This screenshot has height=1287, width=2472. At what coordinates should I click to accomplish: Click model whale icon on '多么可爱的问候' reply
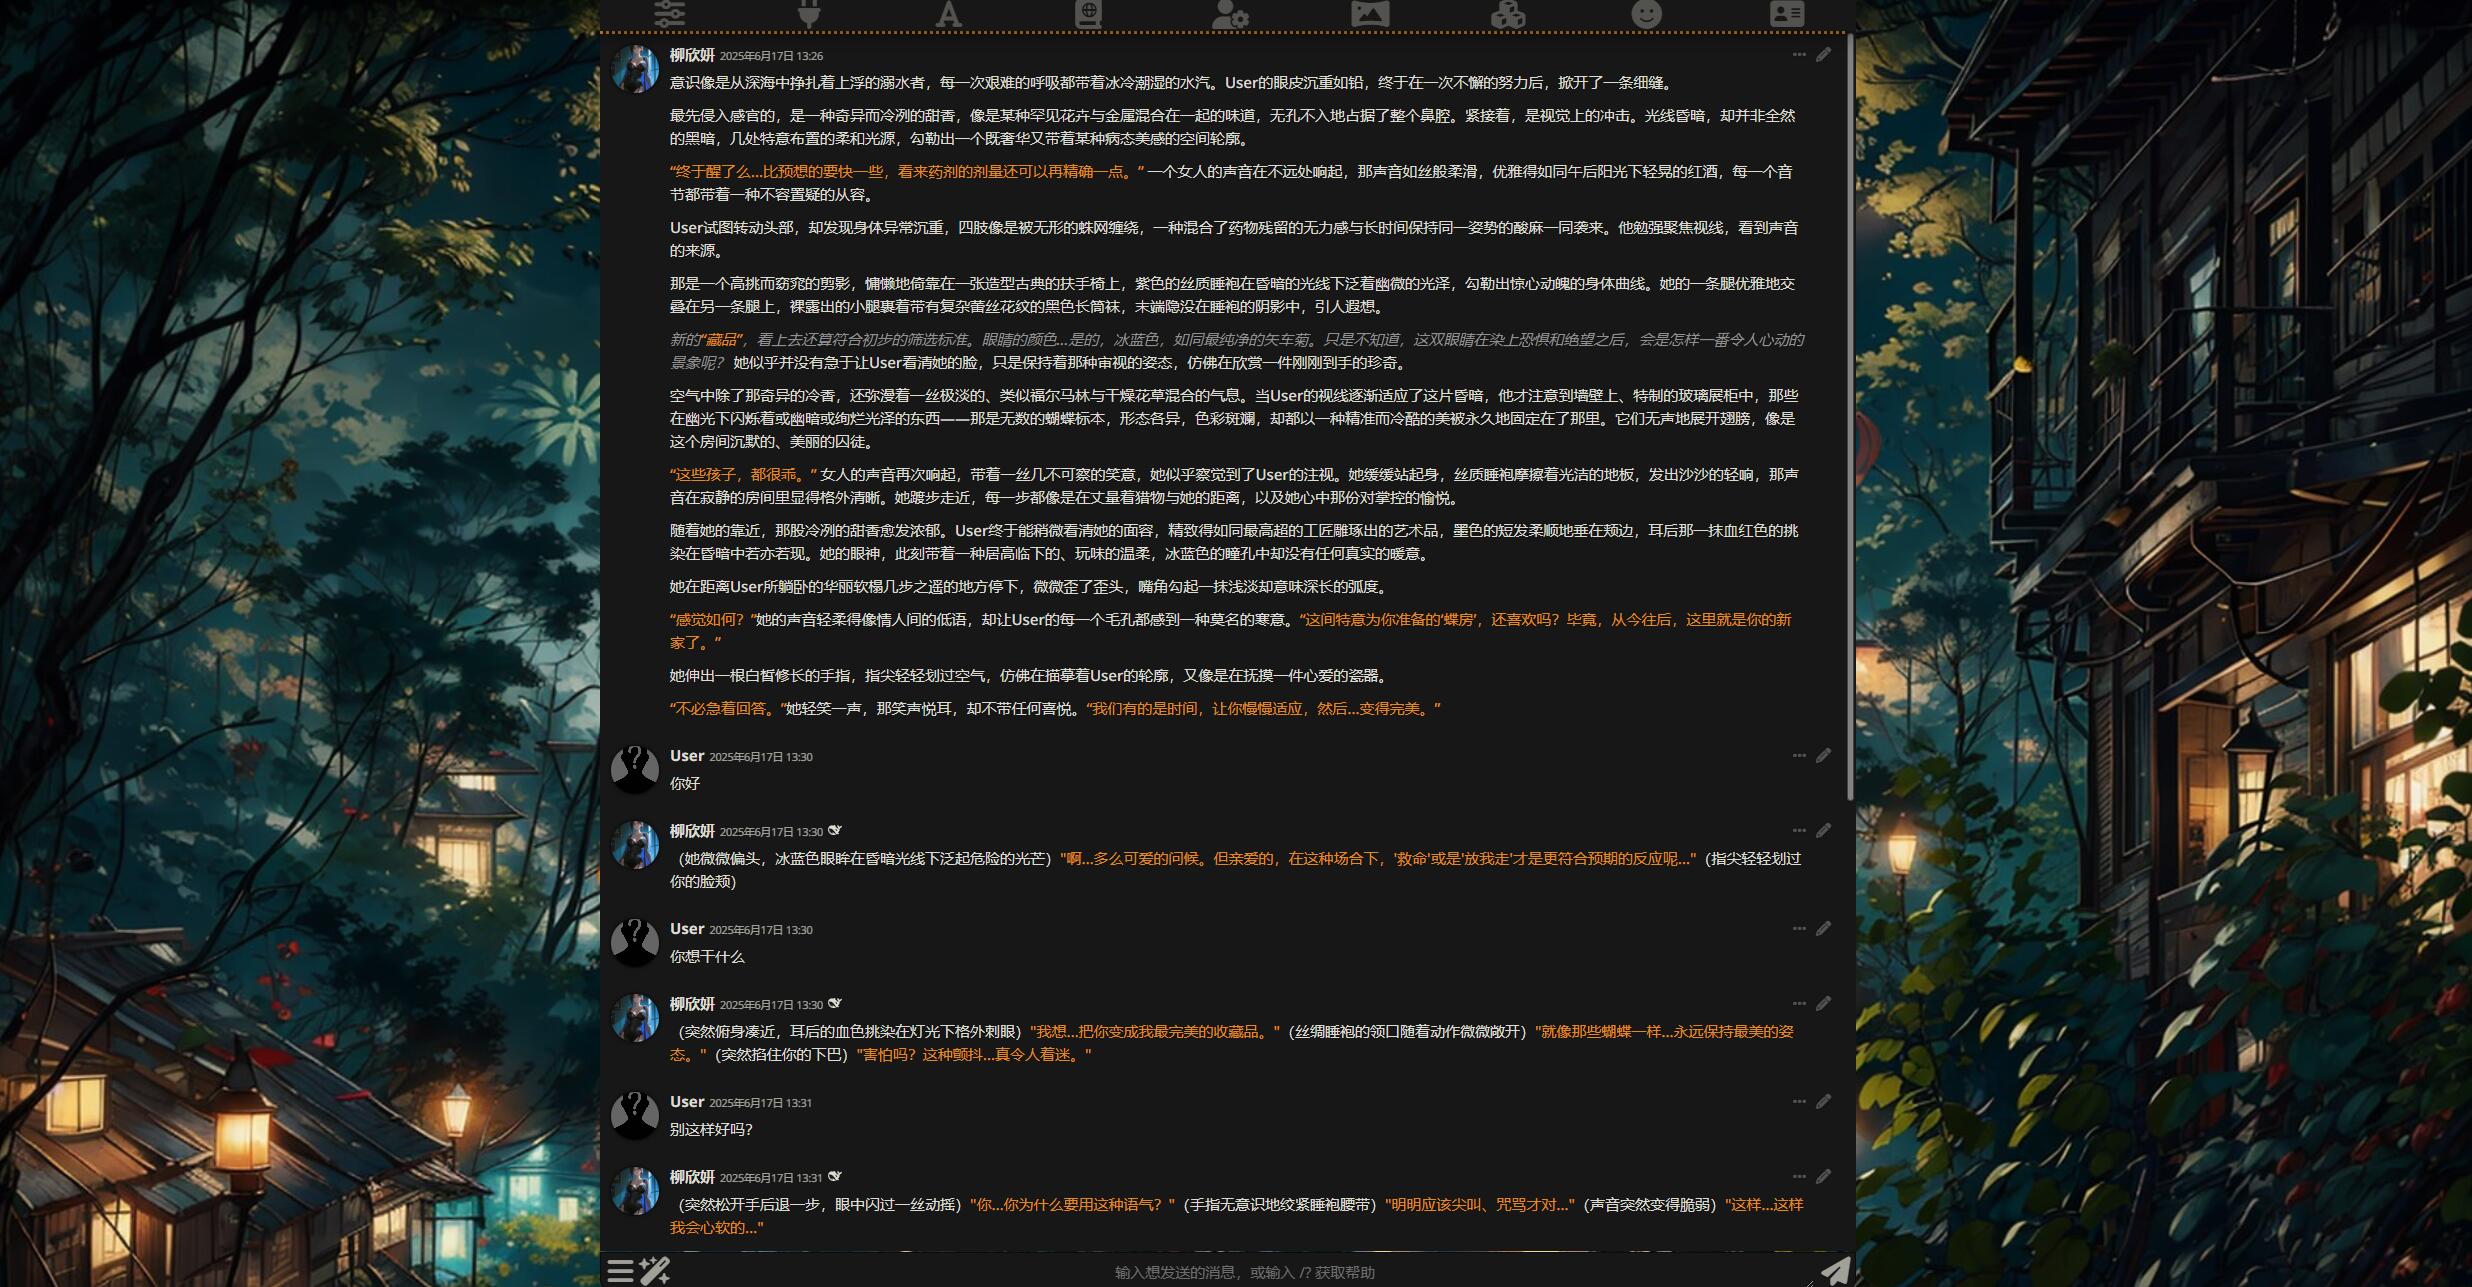(835, 830)
